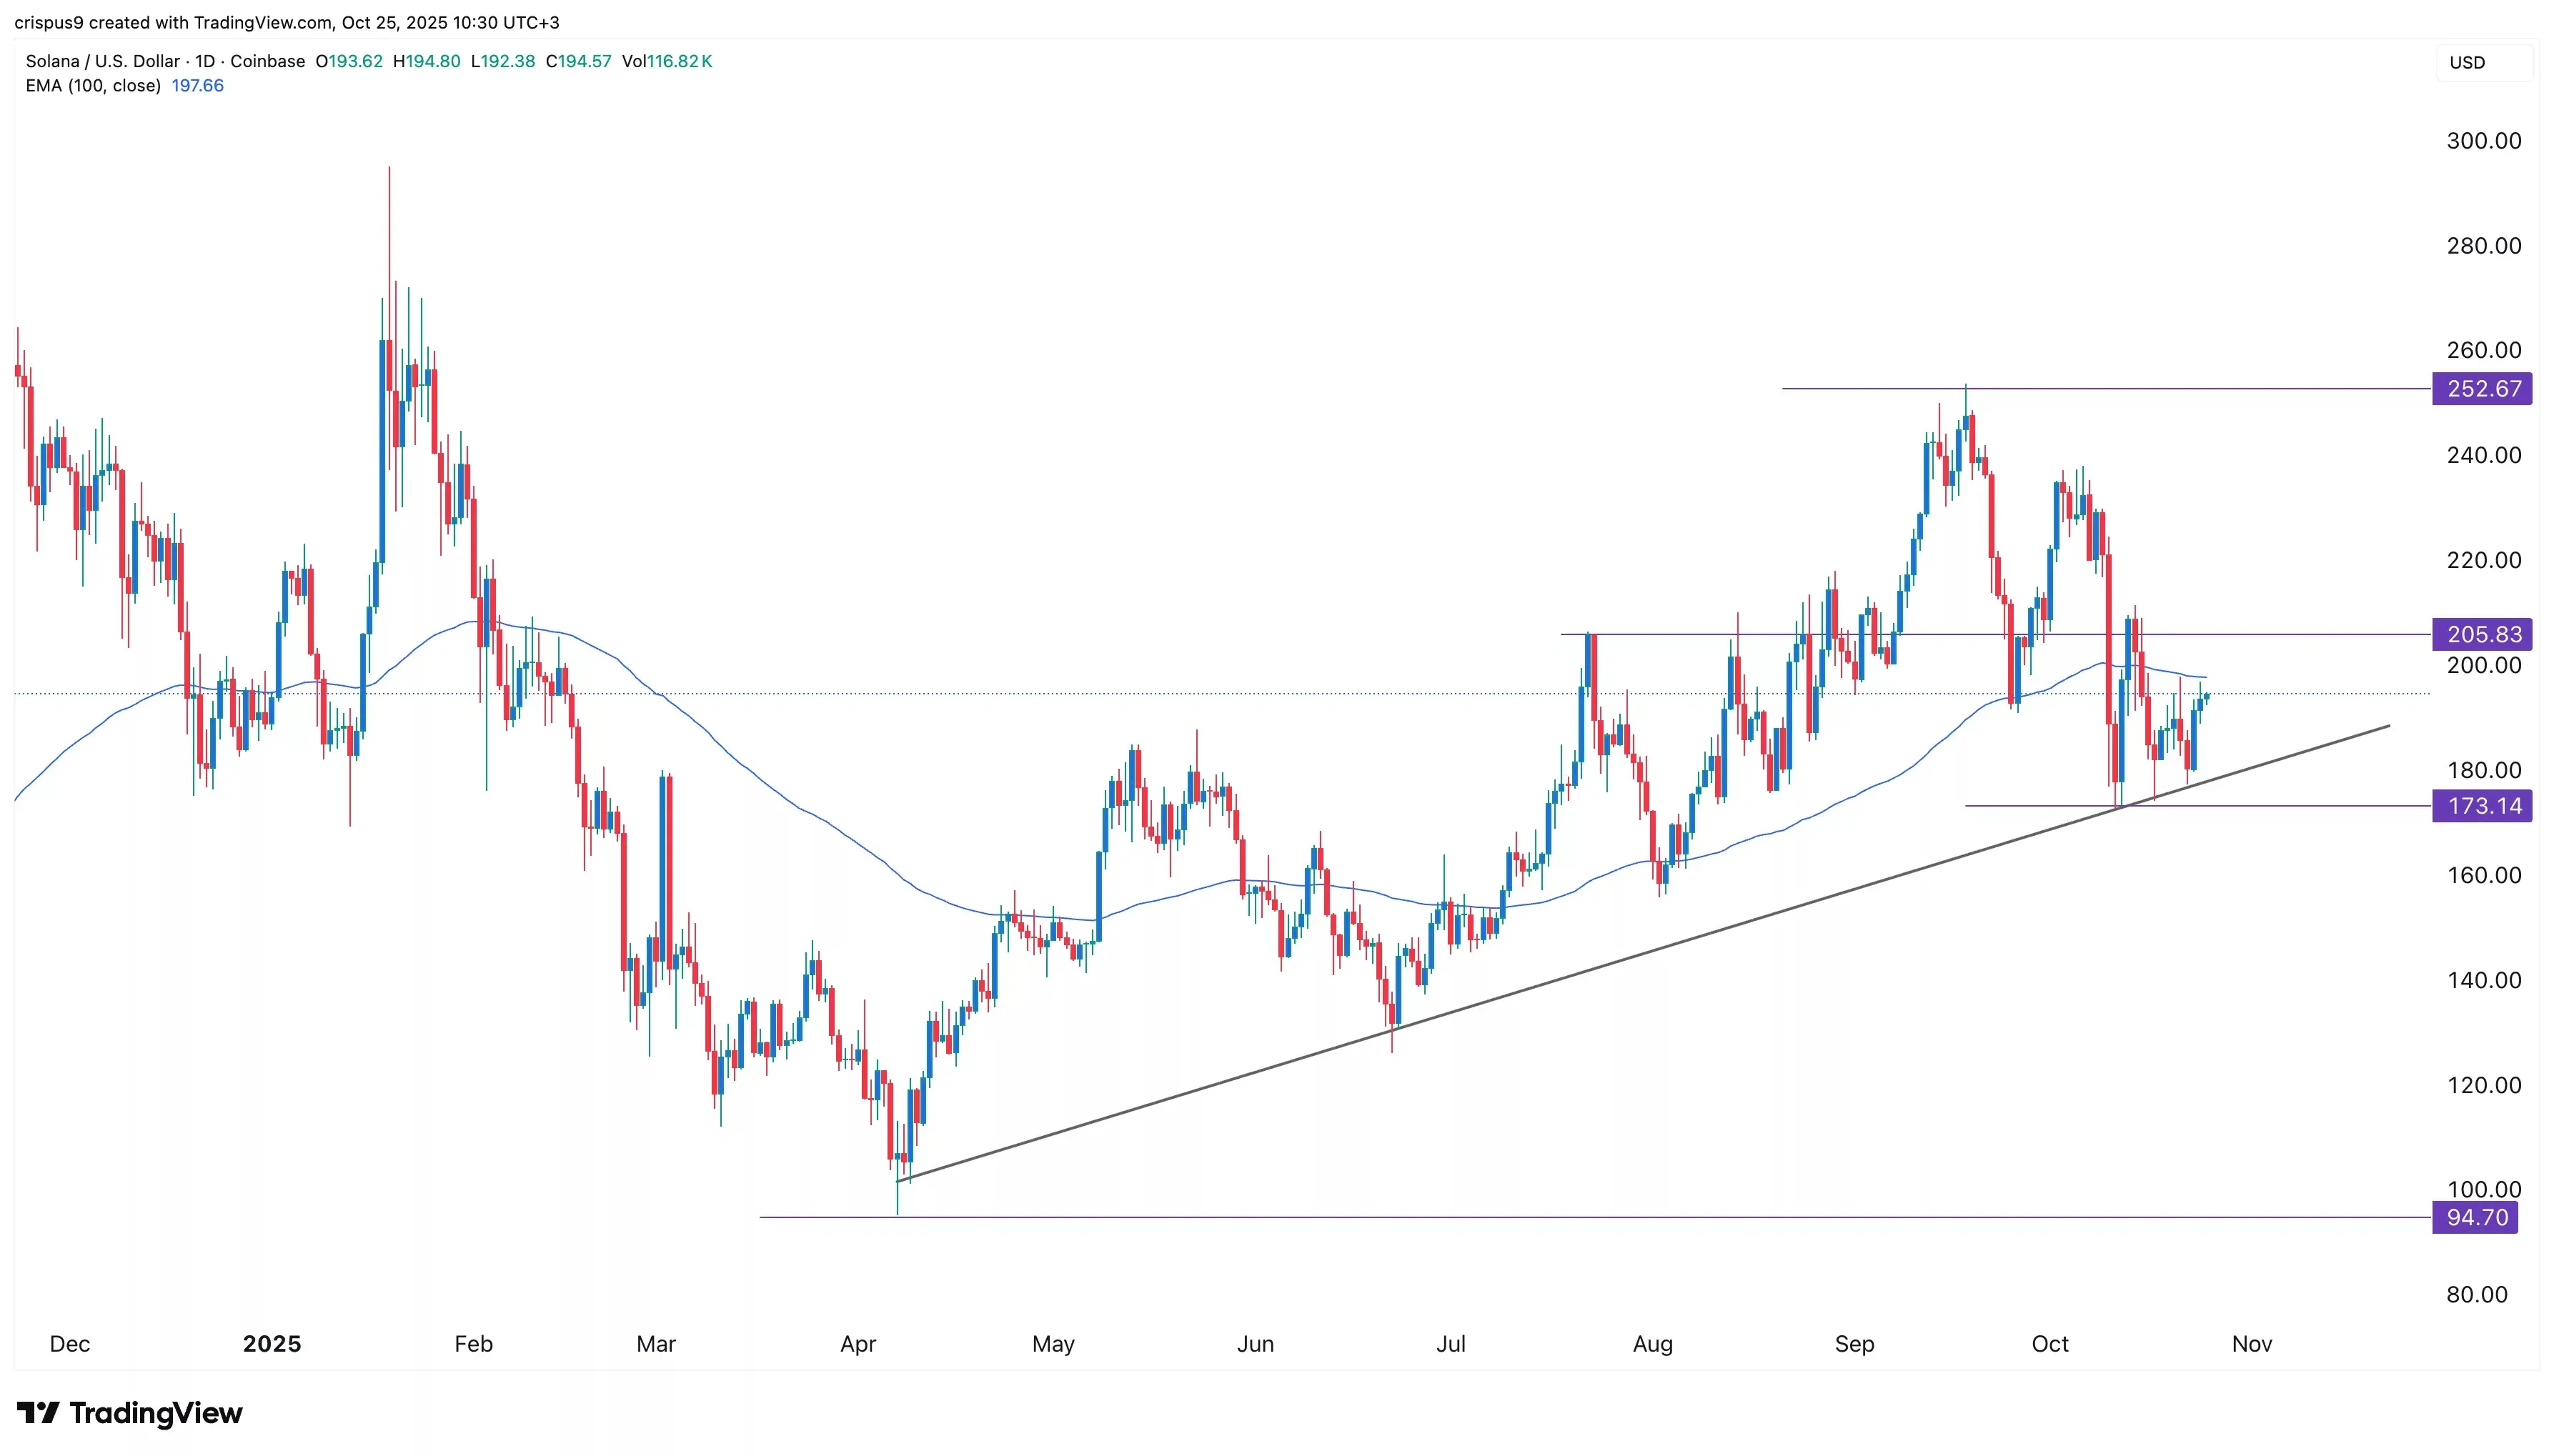Select the 2025 year marker on time axis
This screenshot has width=2554, height=1456.
tap(271, 1344)
